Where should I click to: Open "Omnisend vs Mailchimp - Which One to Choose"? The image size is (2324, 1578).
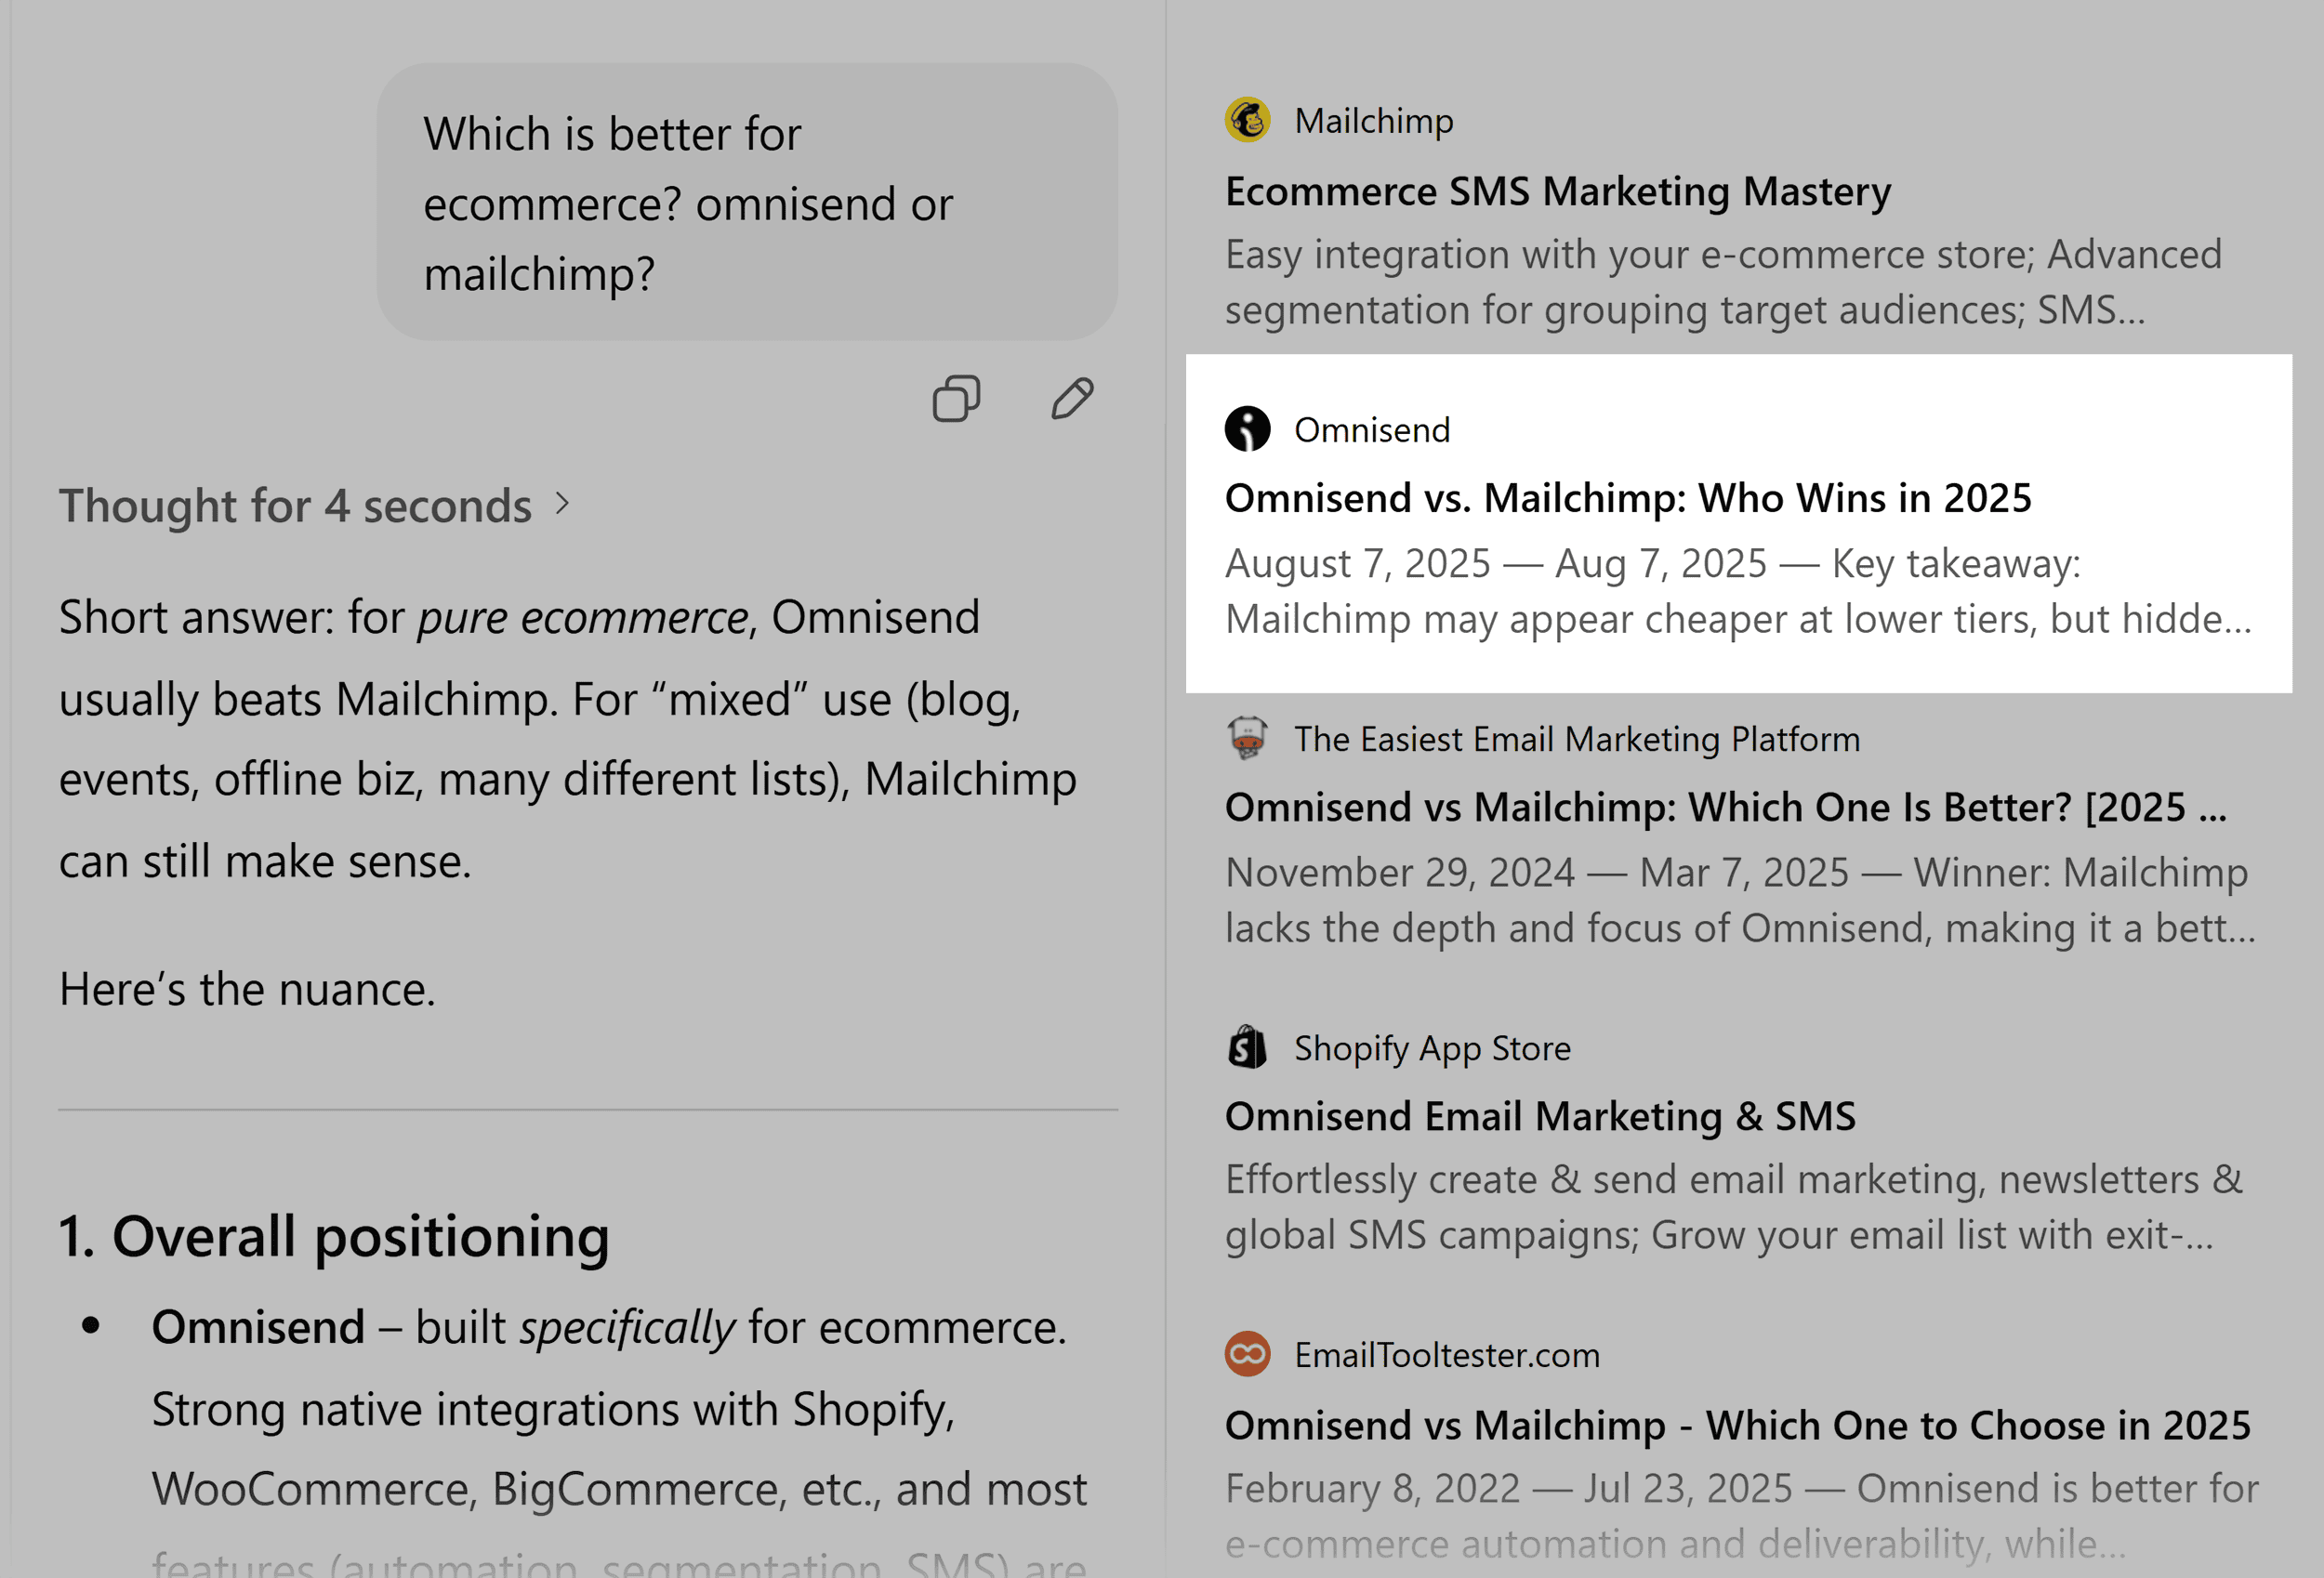point(1737,1425)
